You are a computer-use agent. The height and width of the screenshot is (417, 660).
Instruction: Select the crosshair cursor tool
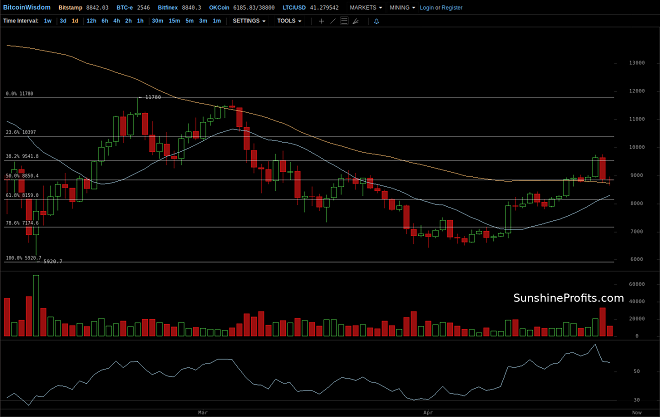pyautogui.click(x=321, y=21)
